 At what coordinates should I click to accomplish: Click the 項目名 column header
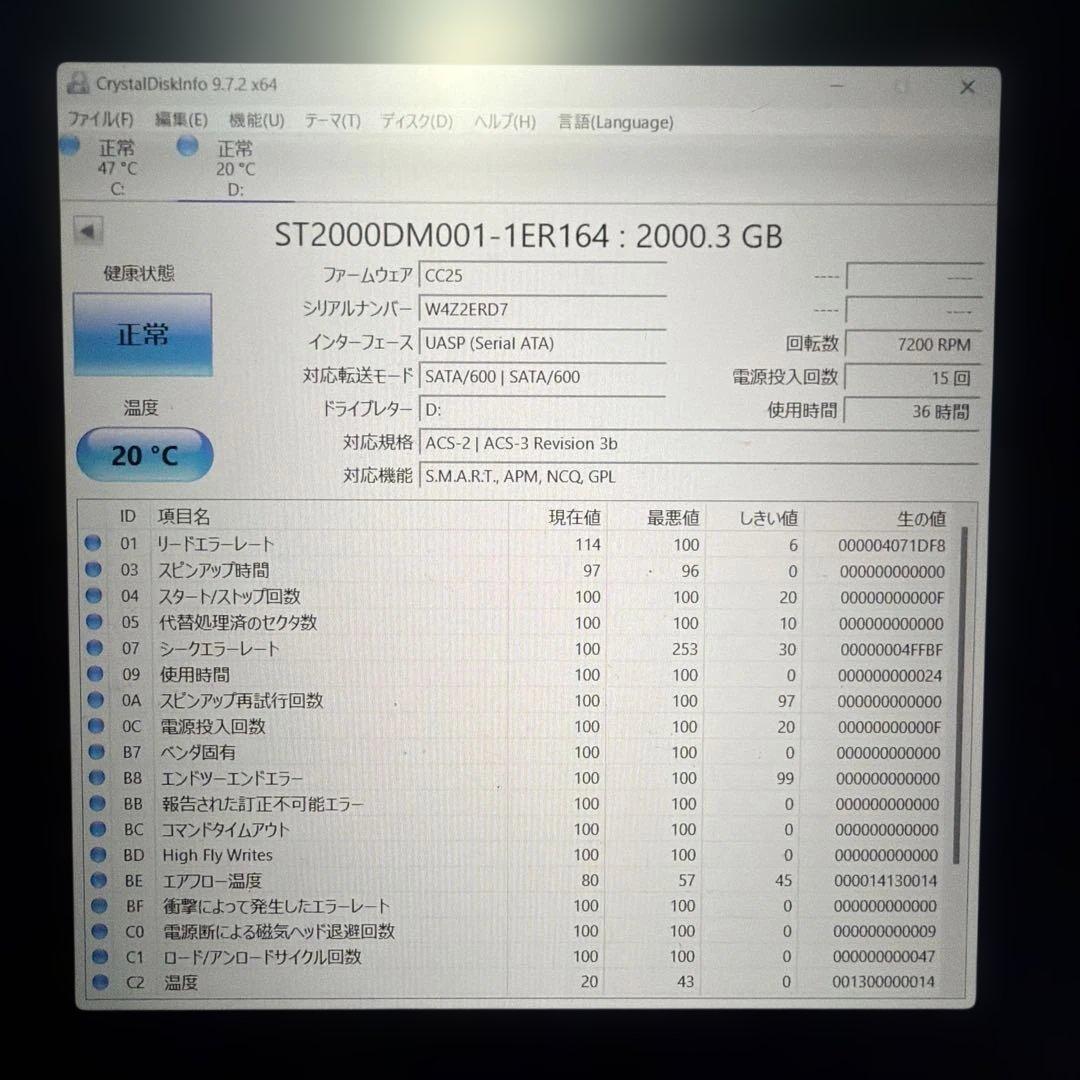click(x=184, y=517)
